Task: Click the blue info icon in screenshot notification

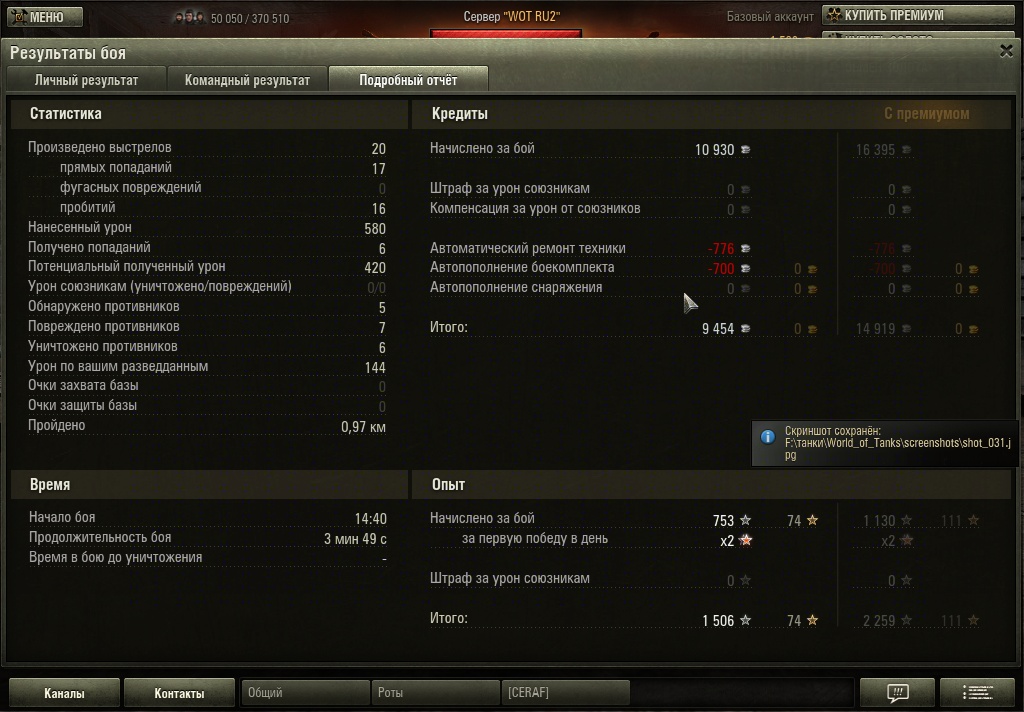Action: pyautogui.click(x=768, y=436)
